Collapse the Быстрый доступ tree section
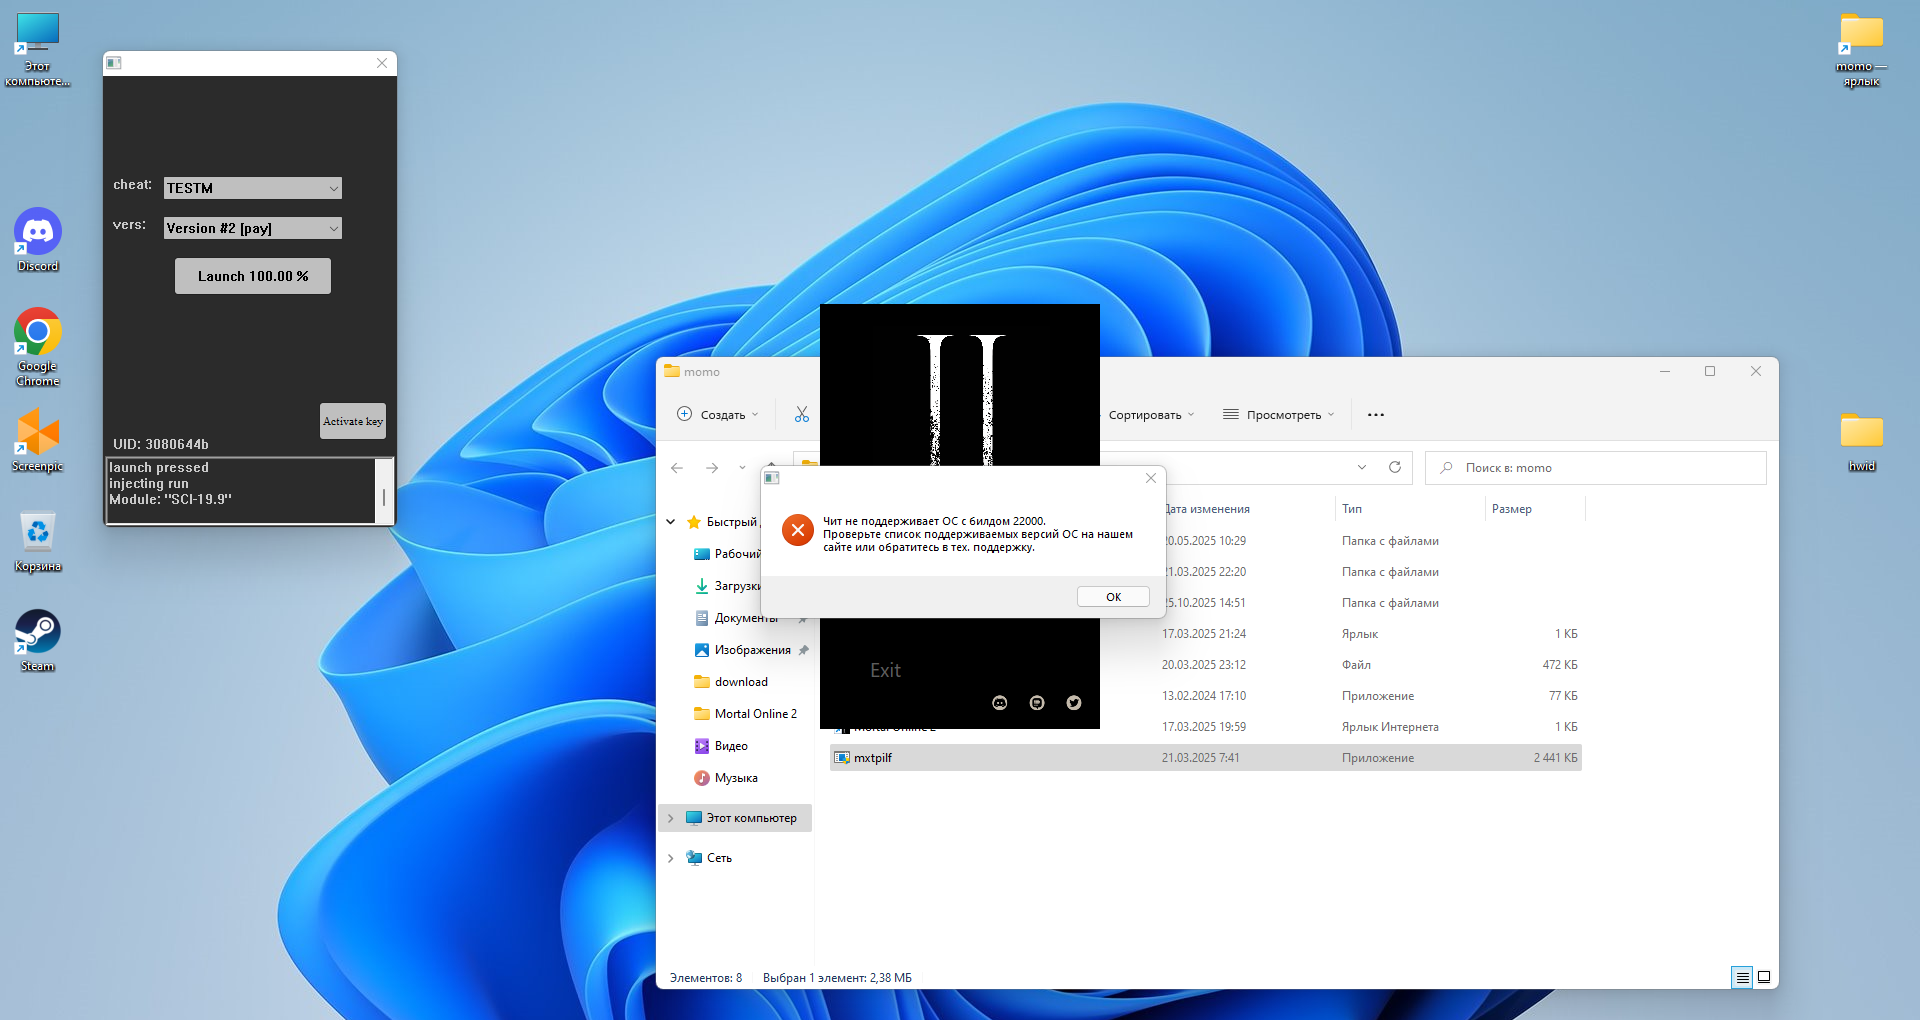1920x1020 pixels. 671,522
